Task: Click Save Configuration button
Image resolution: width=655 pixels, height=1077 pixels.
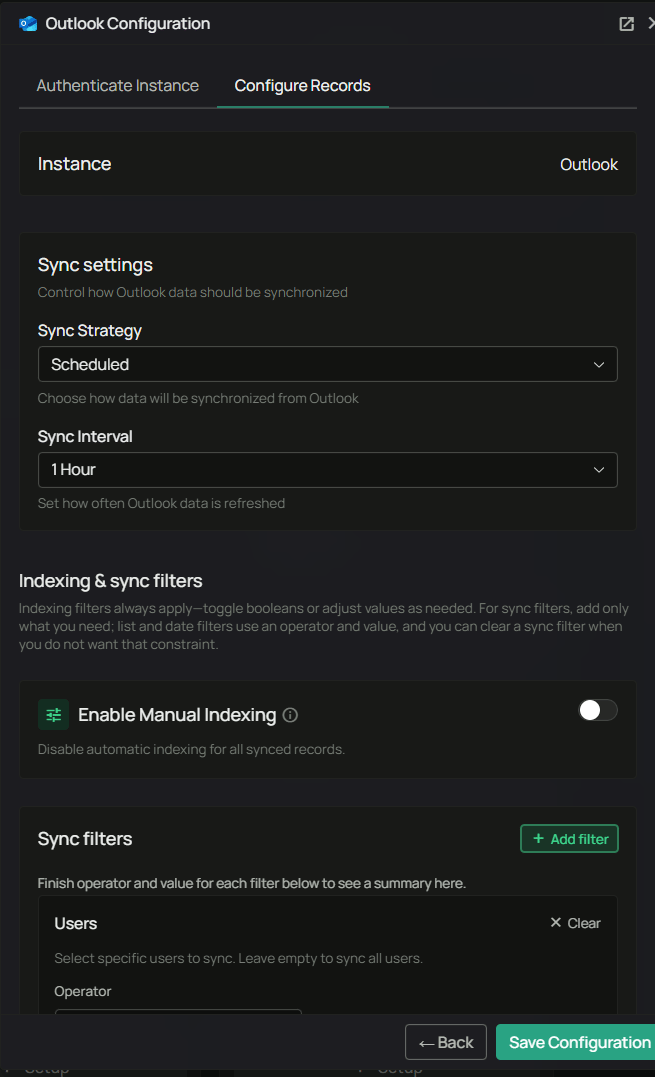Action: tap(575, 1042)
